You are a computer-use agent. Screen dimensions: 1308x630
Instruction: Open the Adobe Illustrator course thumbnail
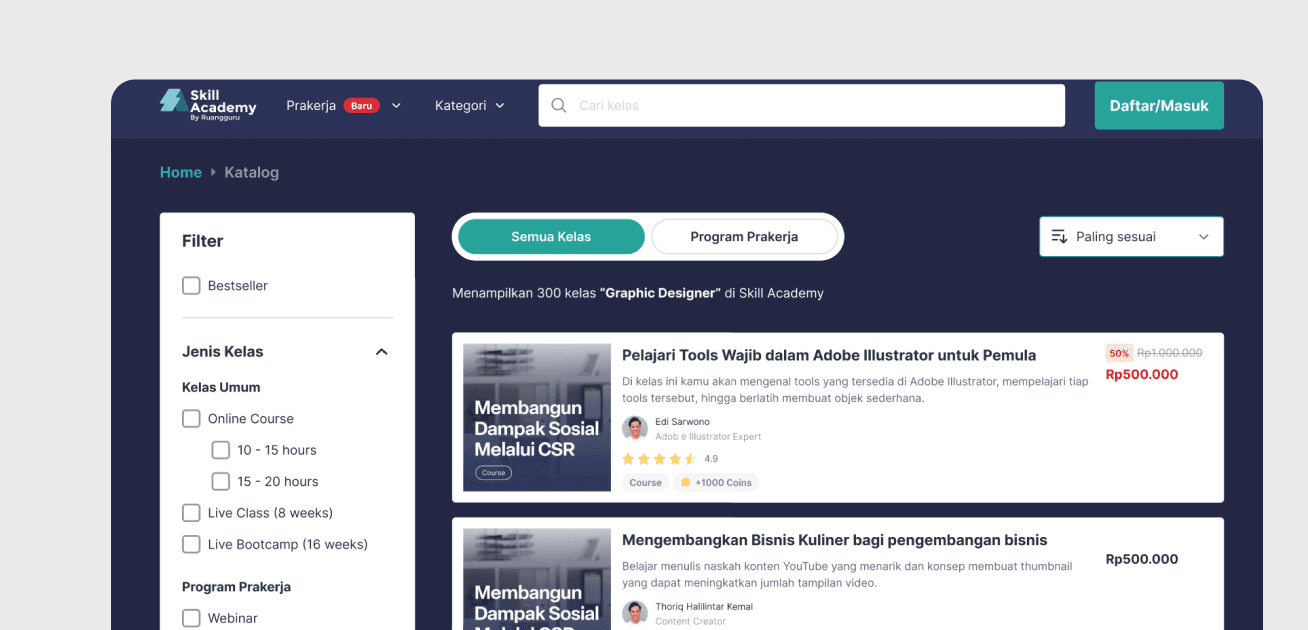point(537,418)
